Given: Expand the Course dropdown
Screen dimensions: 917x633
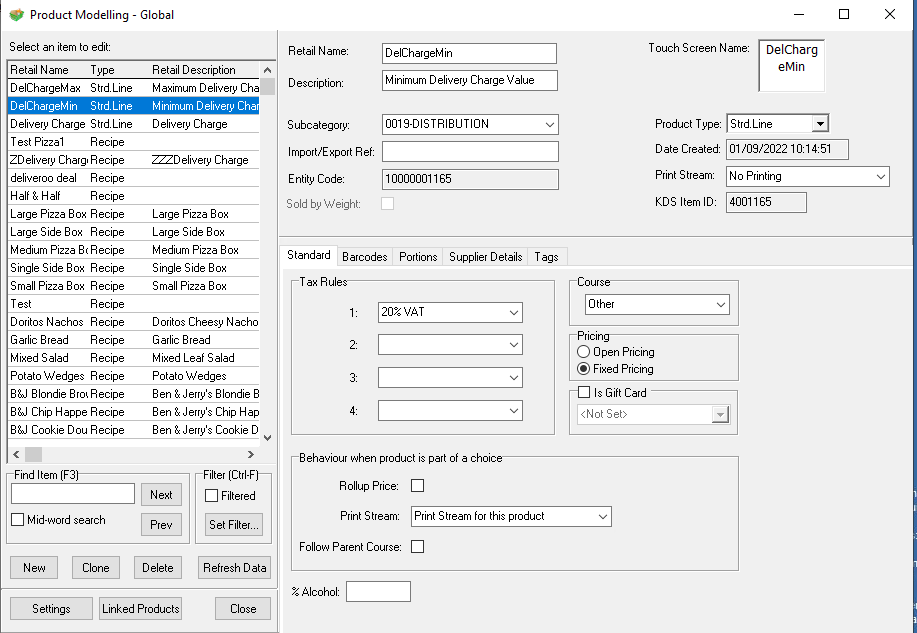Looking at the screenshot, I should [721, 304].
